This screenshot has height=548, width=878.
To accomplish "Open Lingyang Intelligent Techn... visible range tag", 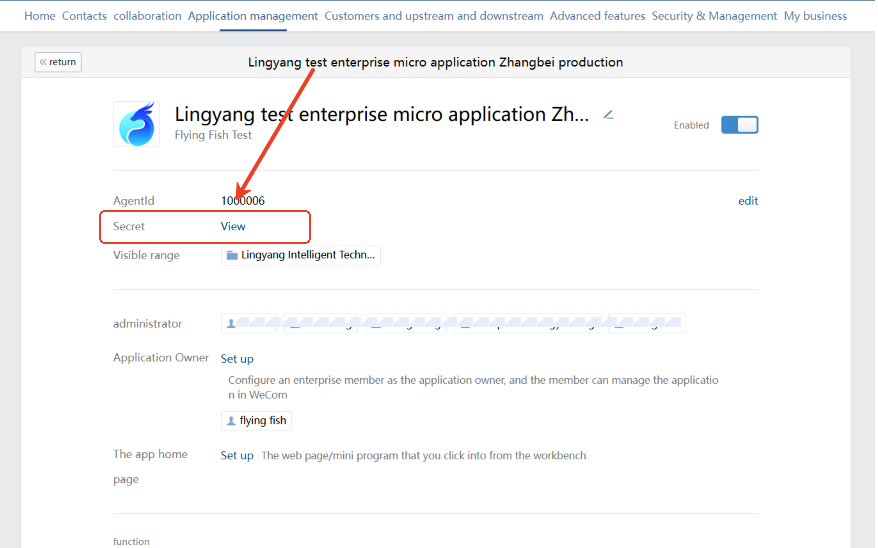I will click(301, 255).
